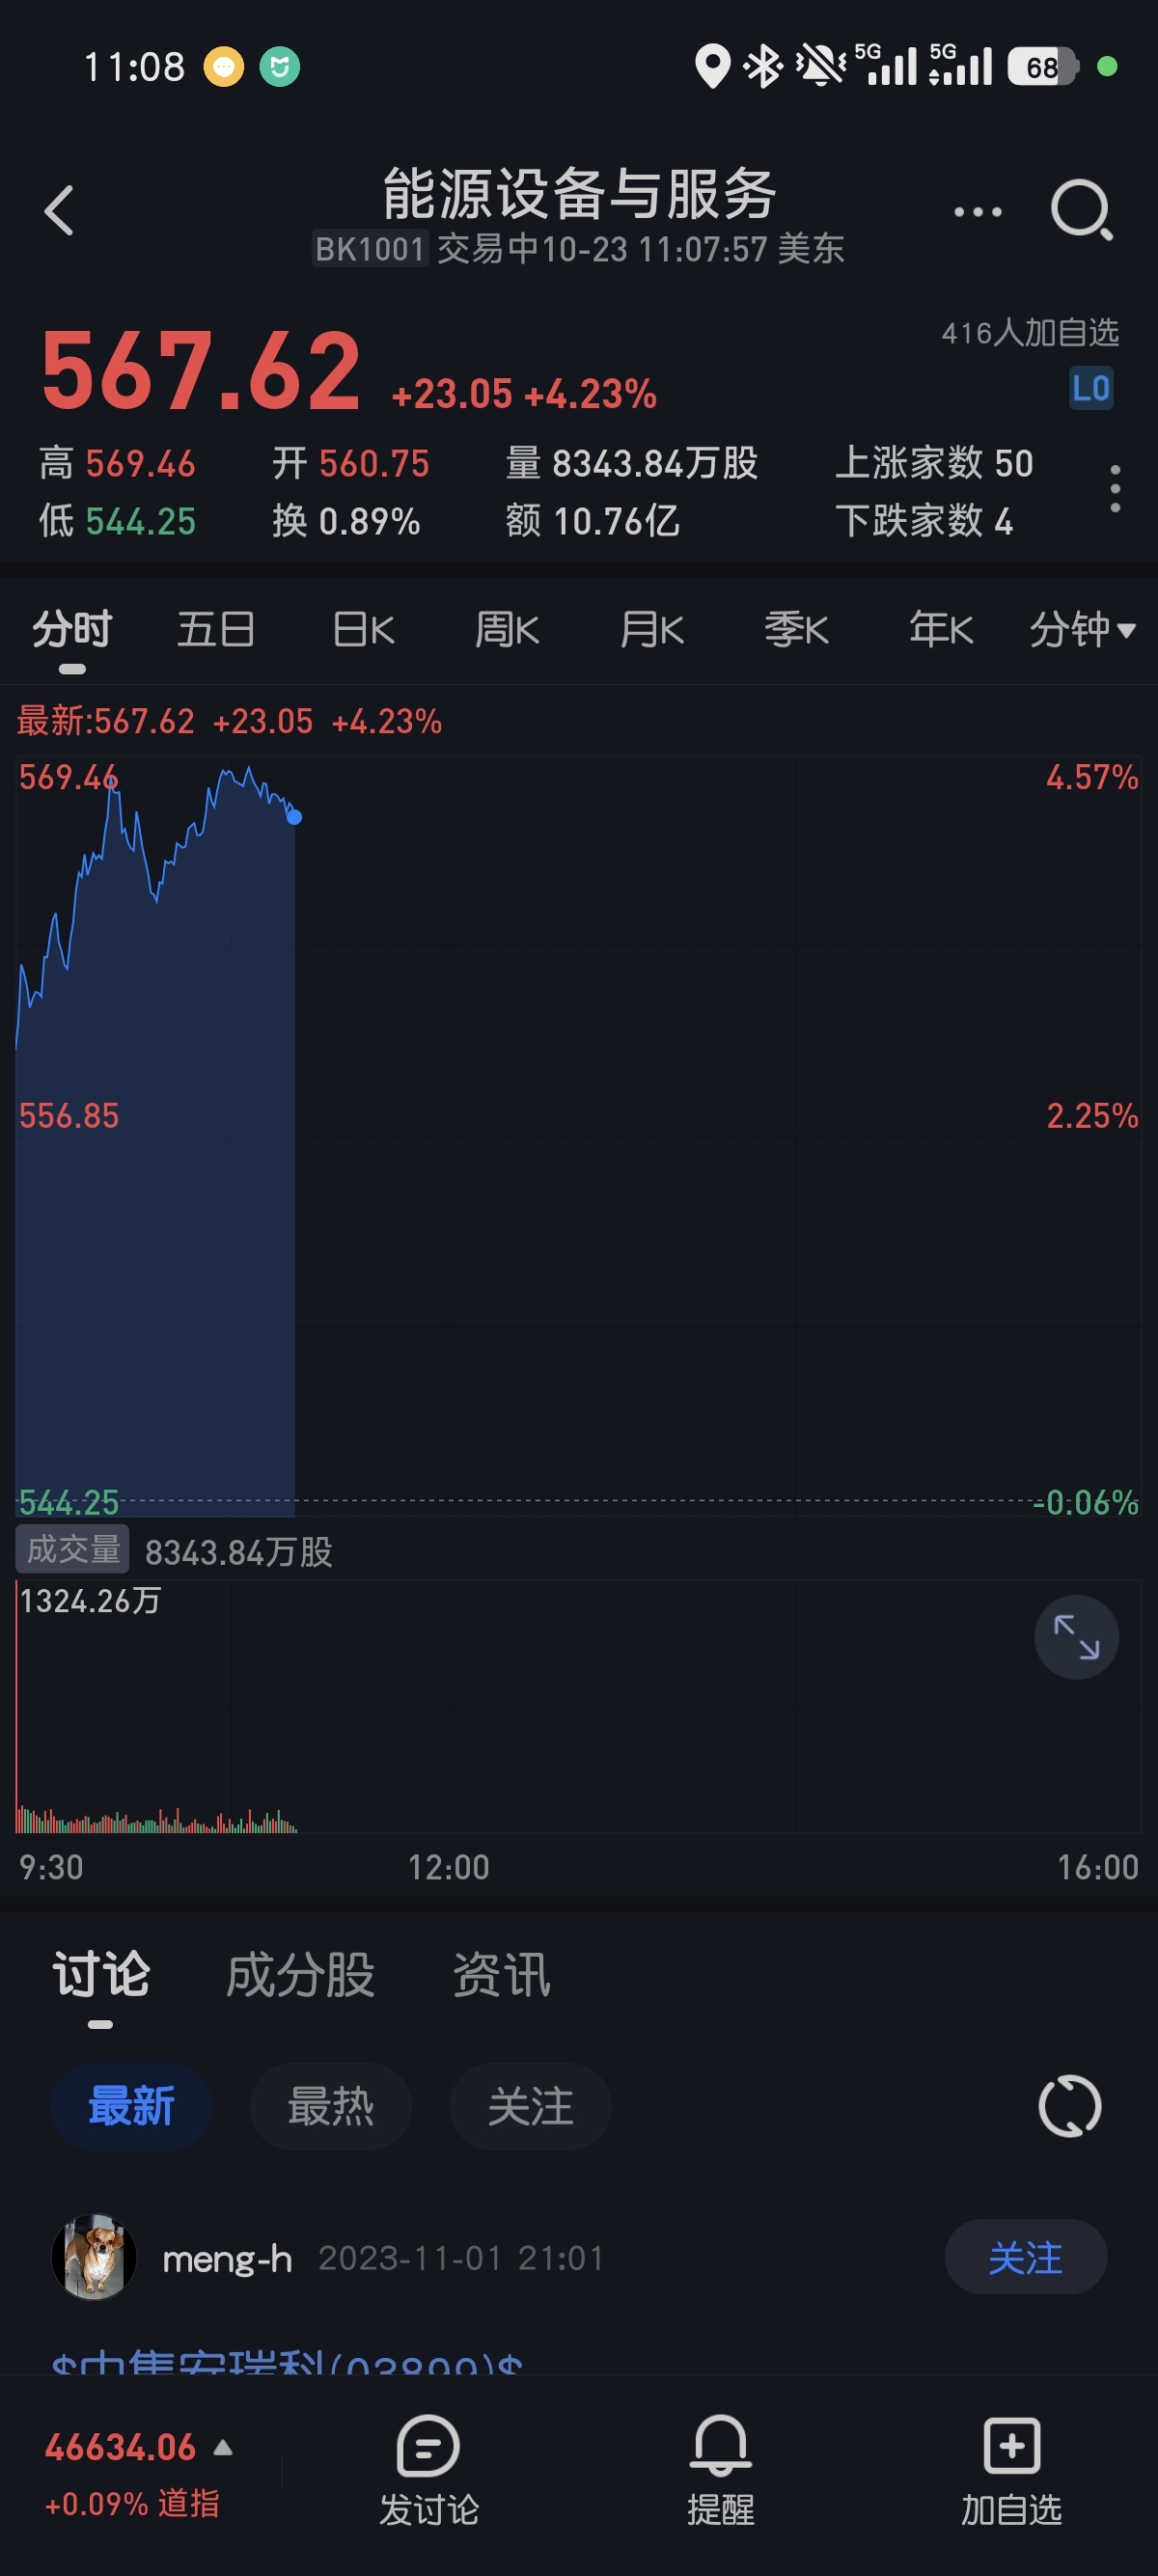The width and height of the screenshot is (1158, 2576).
Task: Select the 关注 filter chip
Action: click(x=530, y=2106)
